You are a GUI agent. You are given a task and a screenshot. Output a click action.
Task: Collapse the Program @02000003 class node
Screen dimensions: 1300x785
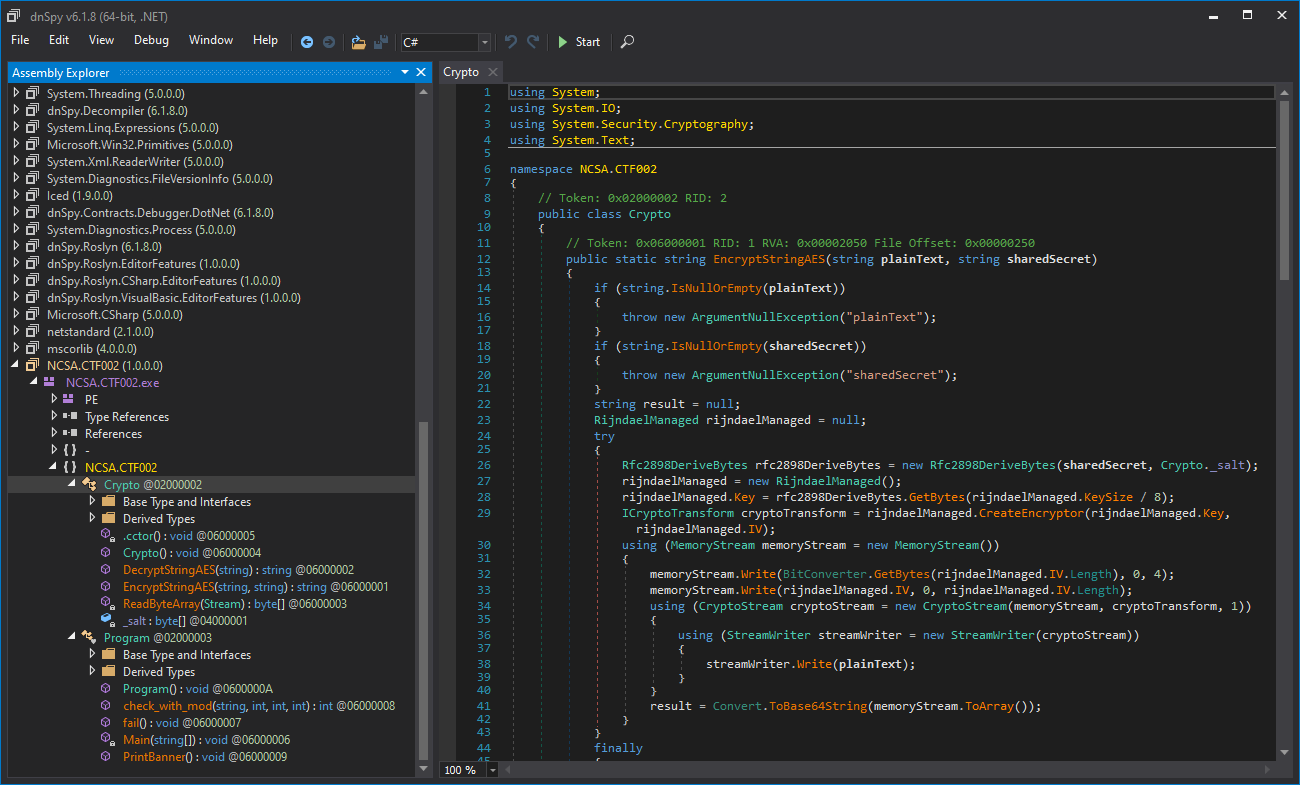(72, 637)
